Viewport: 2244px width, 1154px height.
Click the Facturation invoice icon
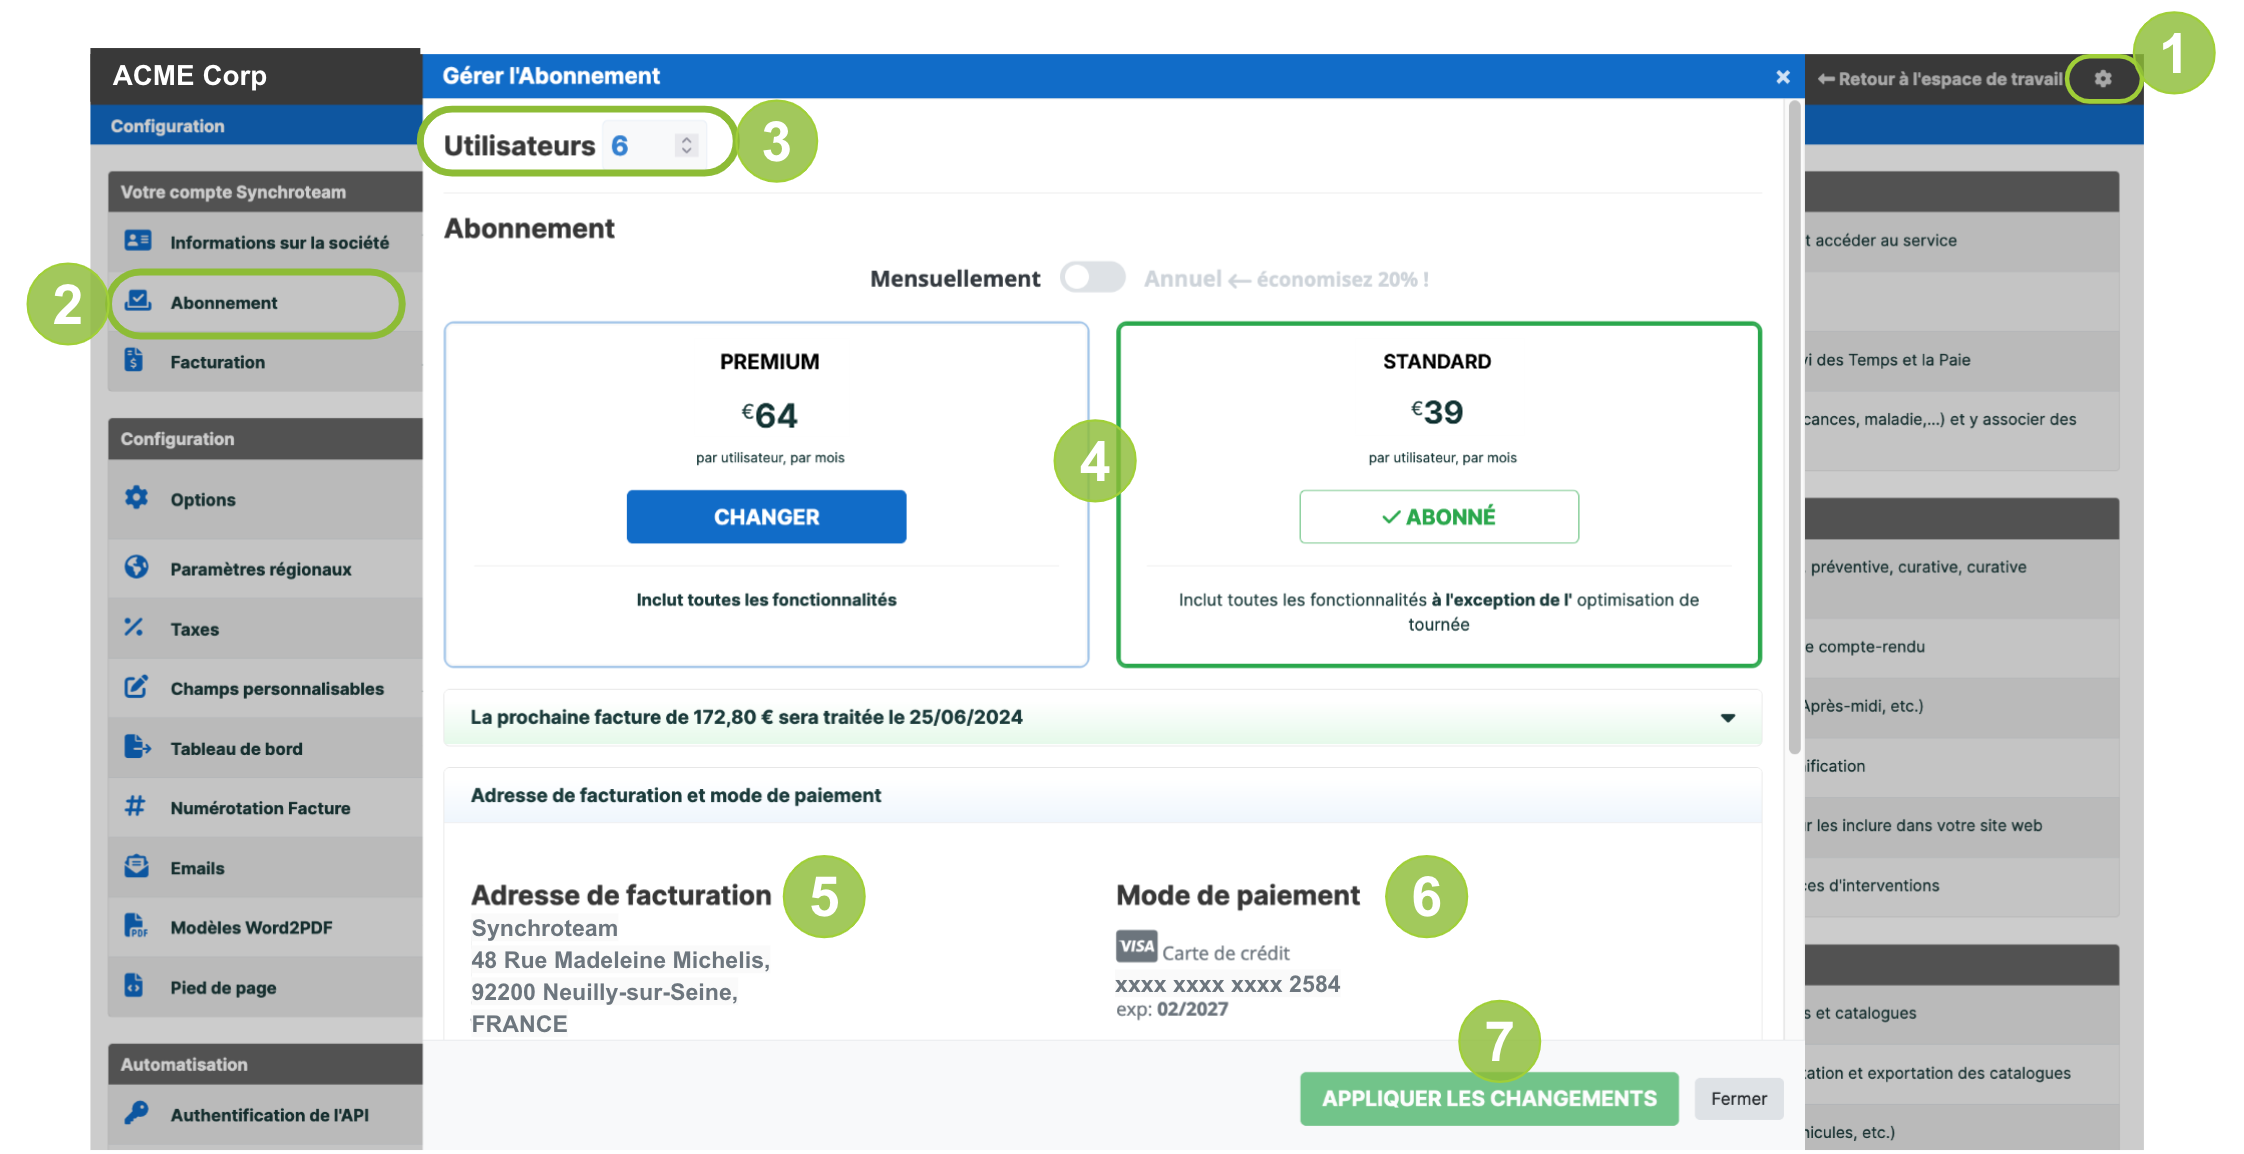coord(134,360)
